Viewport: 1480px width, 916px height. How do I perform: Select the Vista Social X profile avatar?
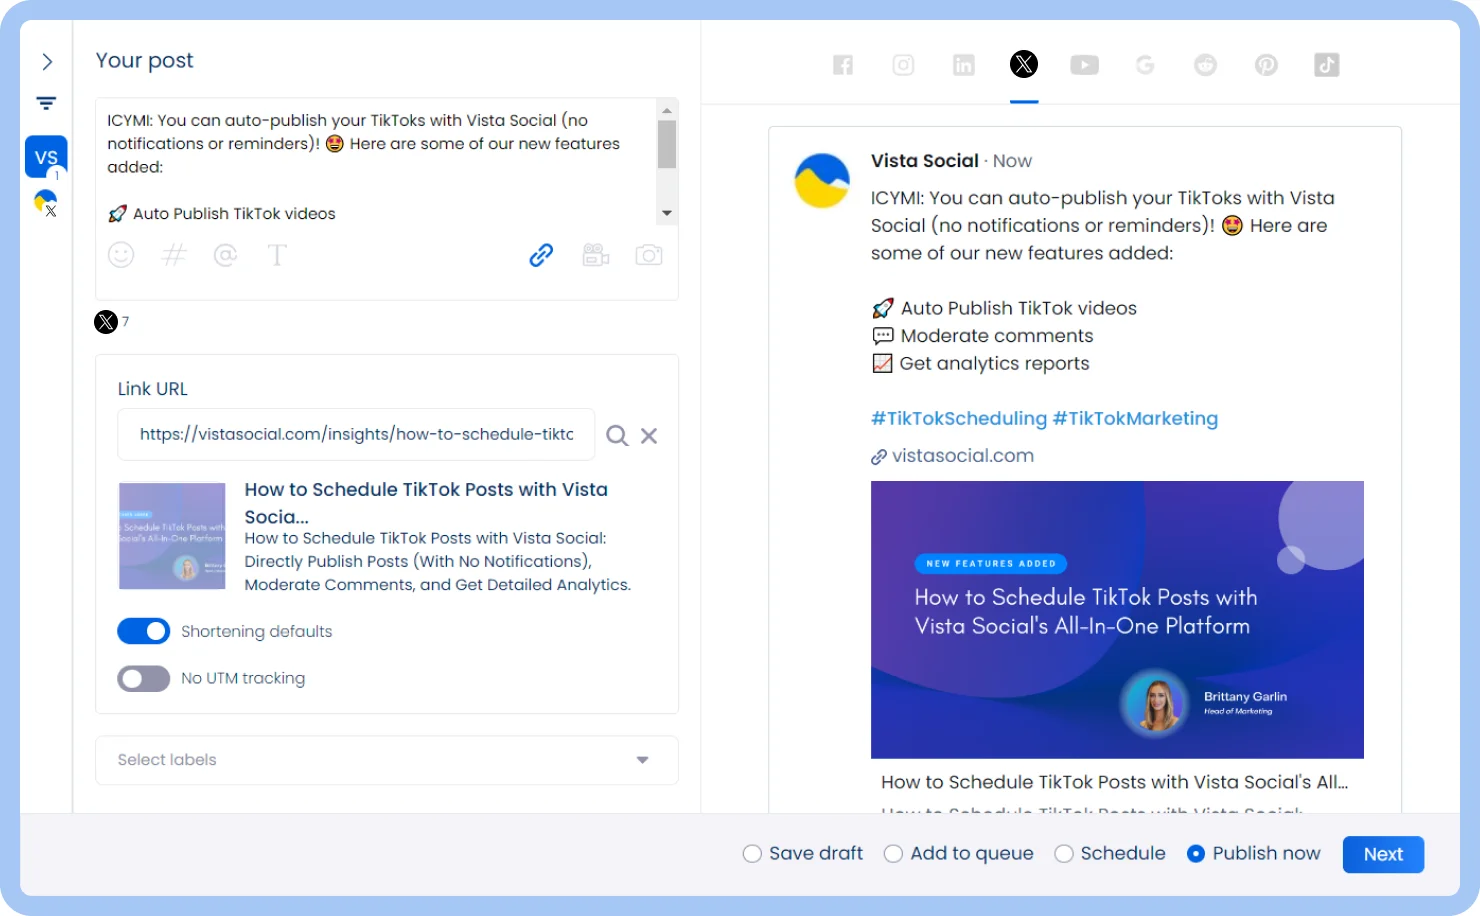click(46, 203)
